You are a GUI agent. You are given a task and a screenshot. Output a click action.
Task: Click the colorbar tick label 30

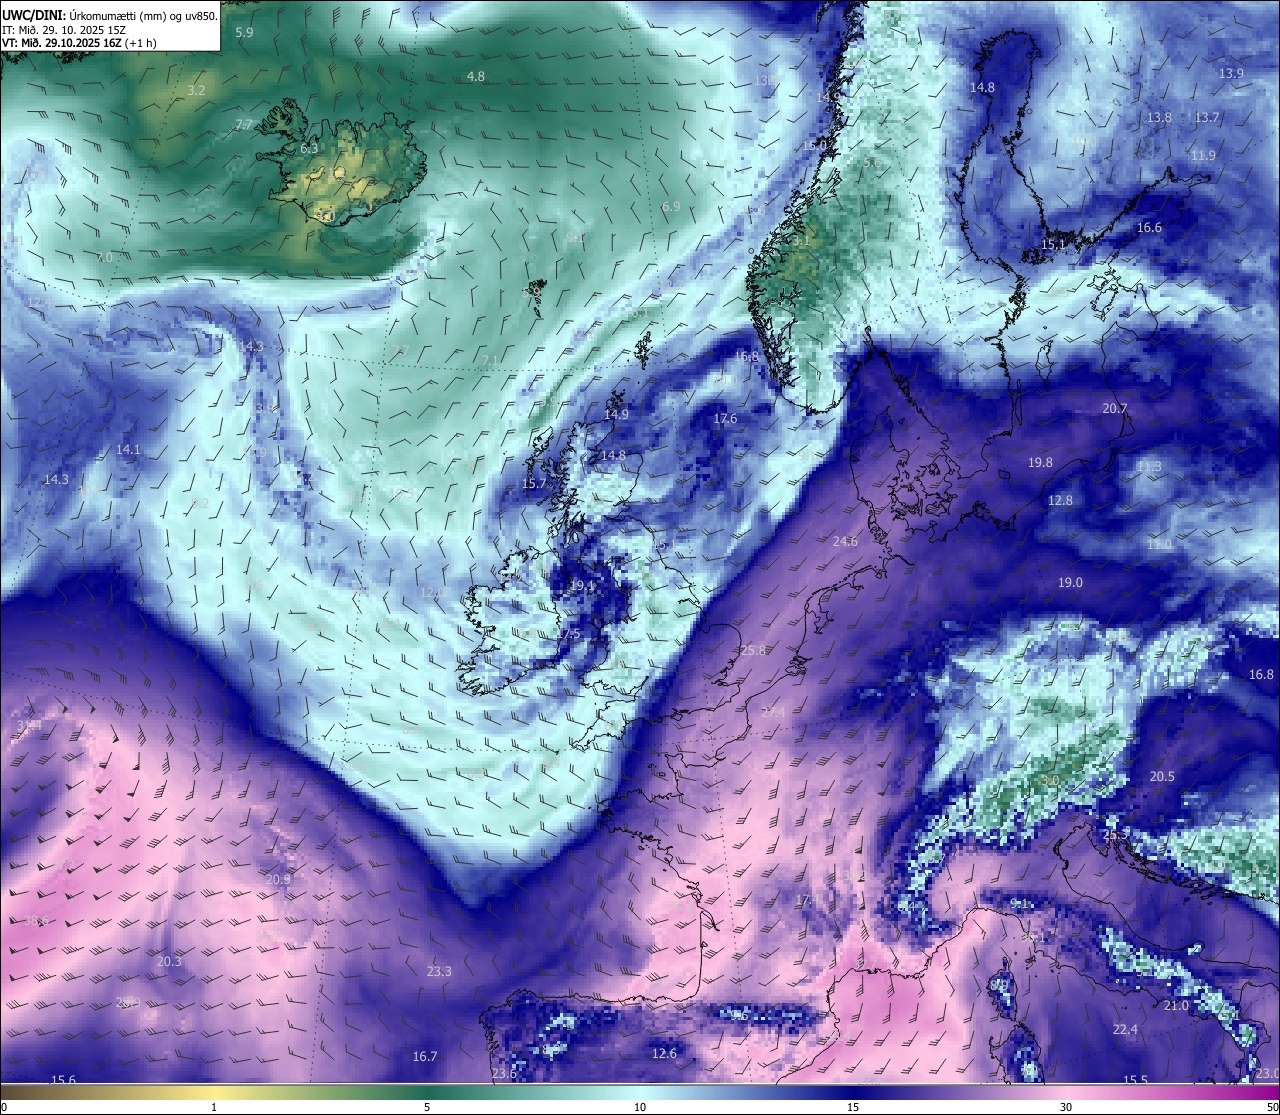[x=1066, y=1108]
